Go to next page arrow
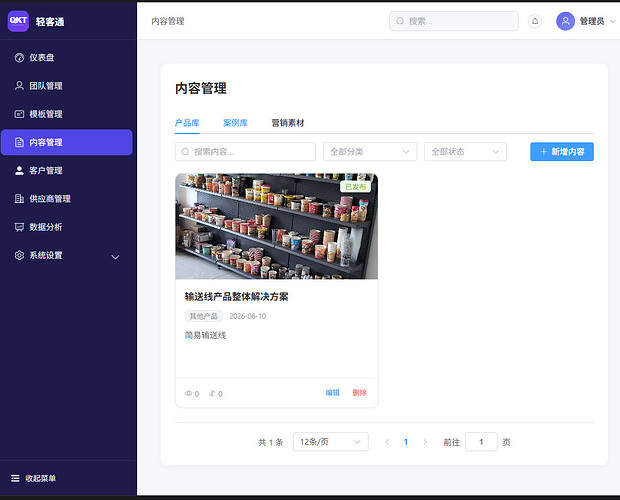The image size is (620, 500). (425, 442)
